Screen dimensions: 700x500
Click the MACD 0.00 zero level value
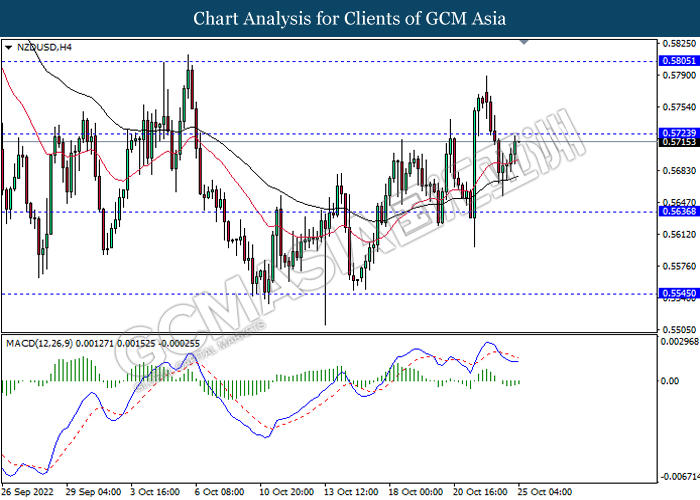[669, 381]
